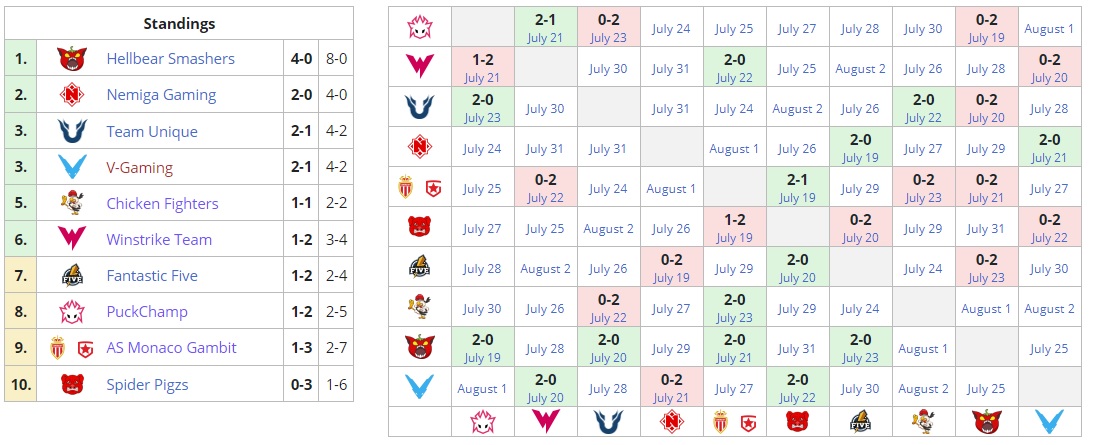This screenshot has height=445, width=1093.
Task: Click the Spider Pigz logo in crosstable's bottom row
Action: pos(797,422)
